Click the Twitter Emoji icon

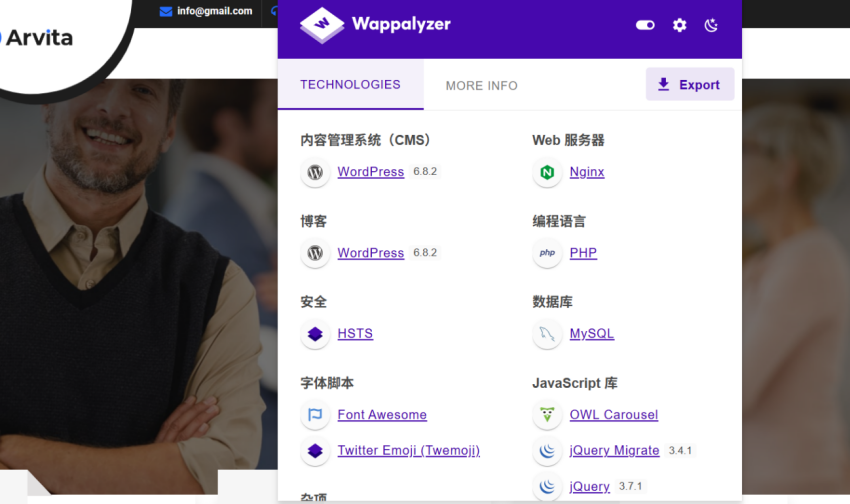[315, 451]
